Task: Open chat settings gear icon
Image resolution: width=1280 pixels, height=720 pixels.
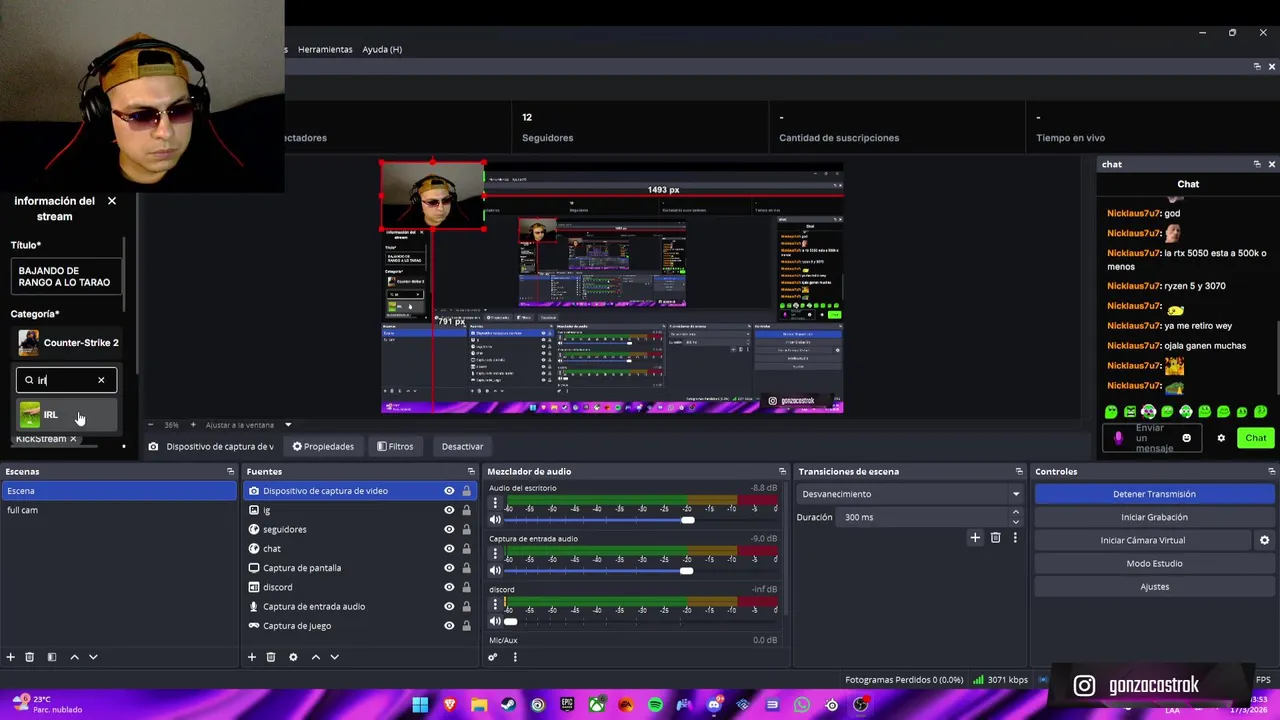Action: (1221, 438)
